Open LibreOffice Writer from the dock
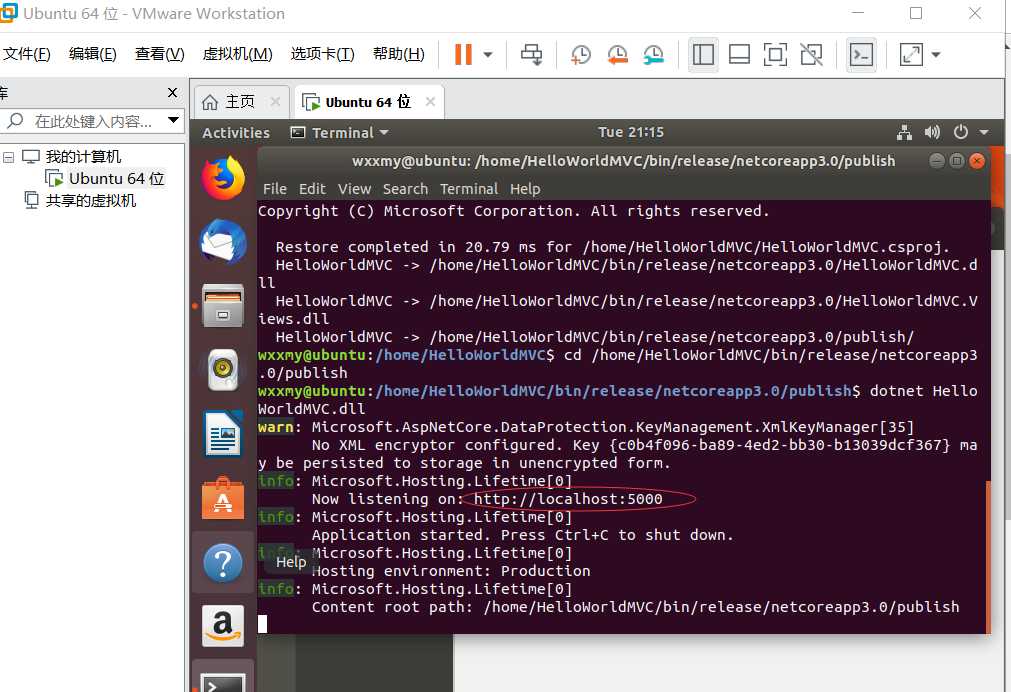This screenshot has height=692, width=1011. point(223,433)
